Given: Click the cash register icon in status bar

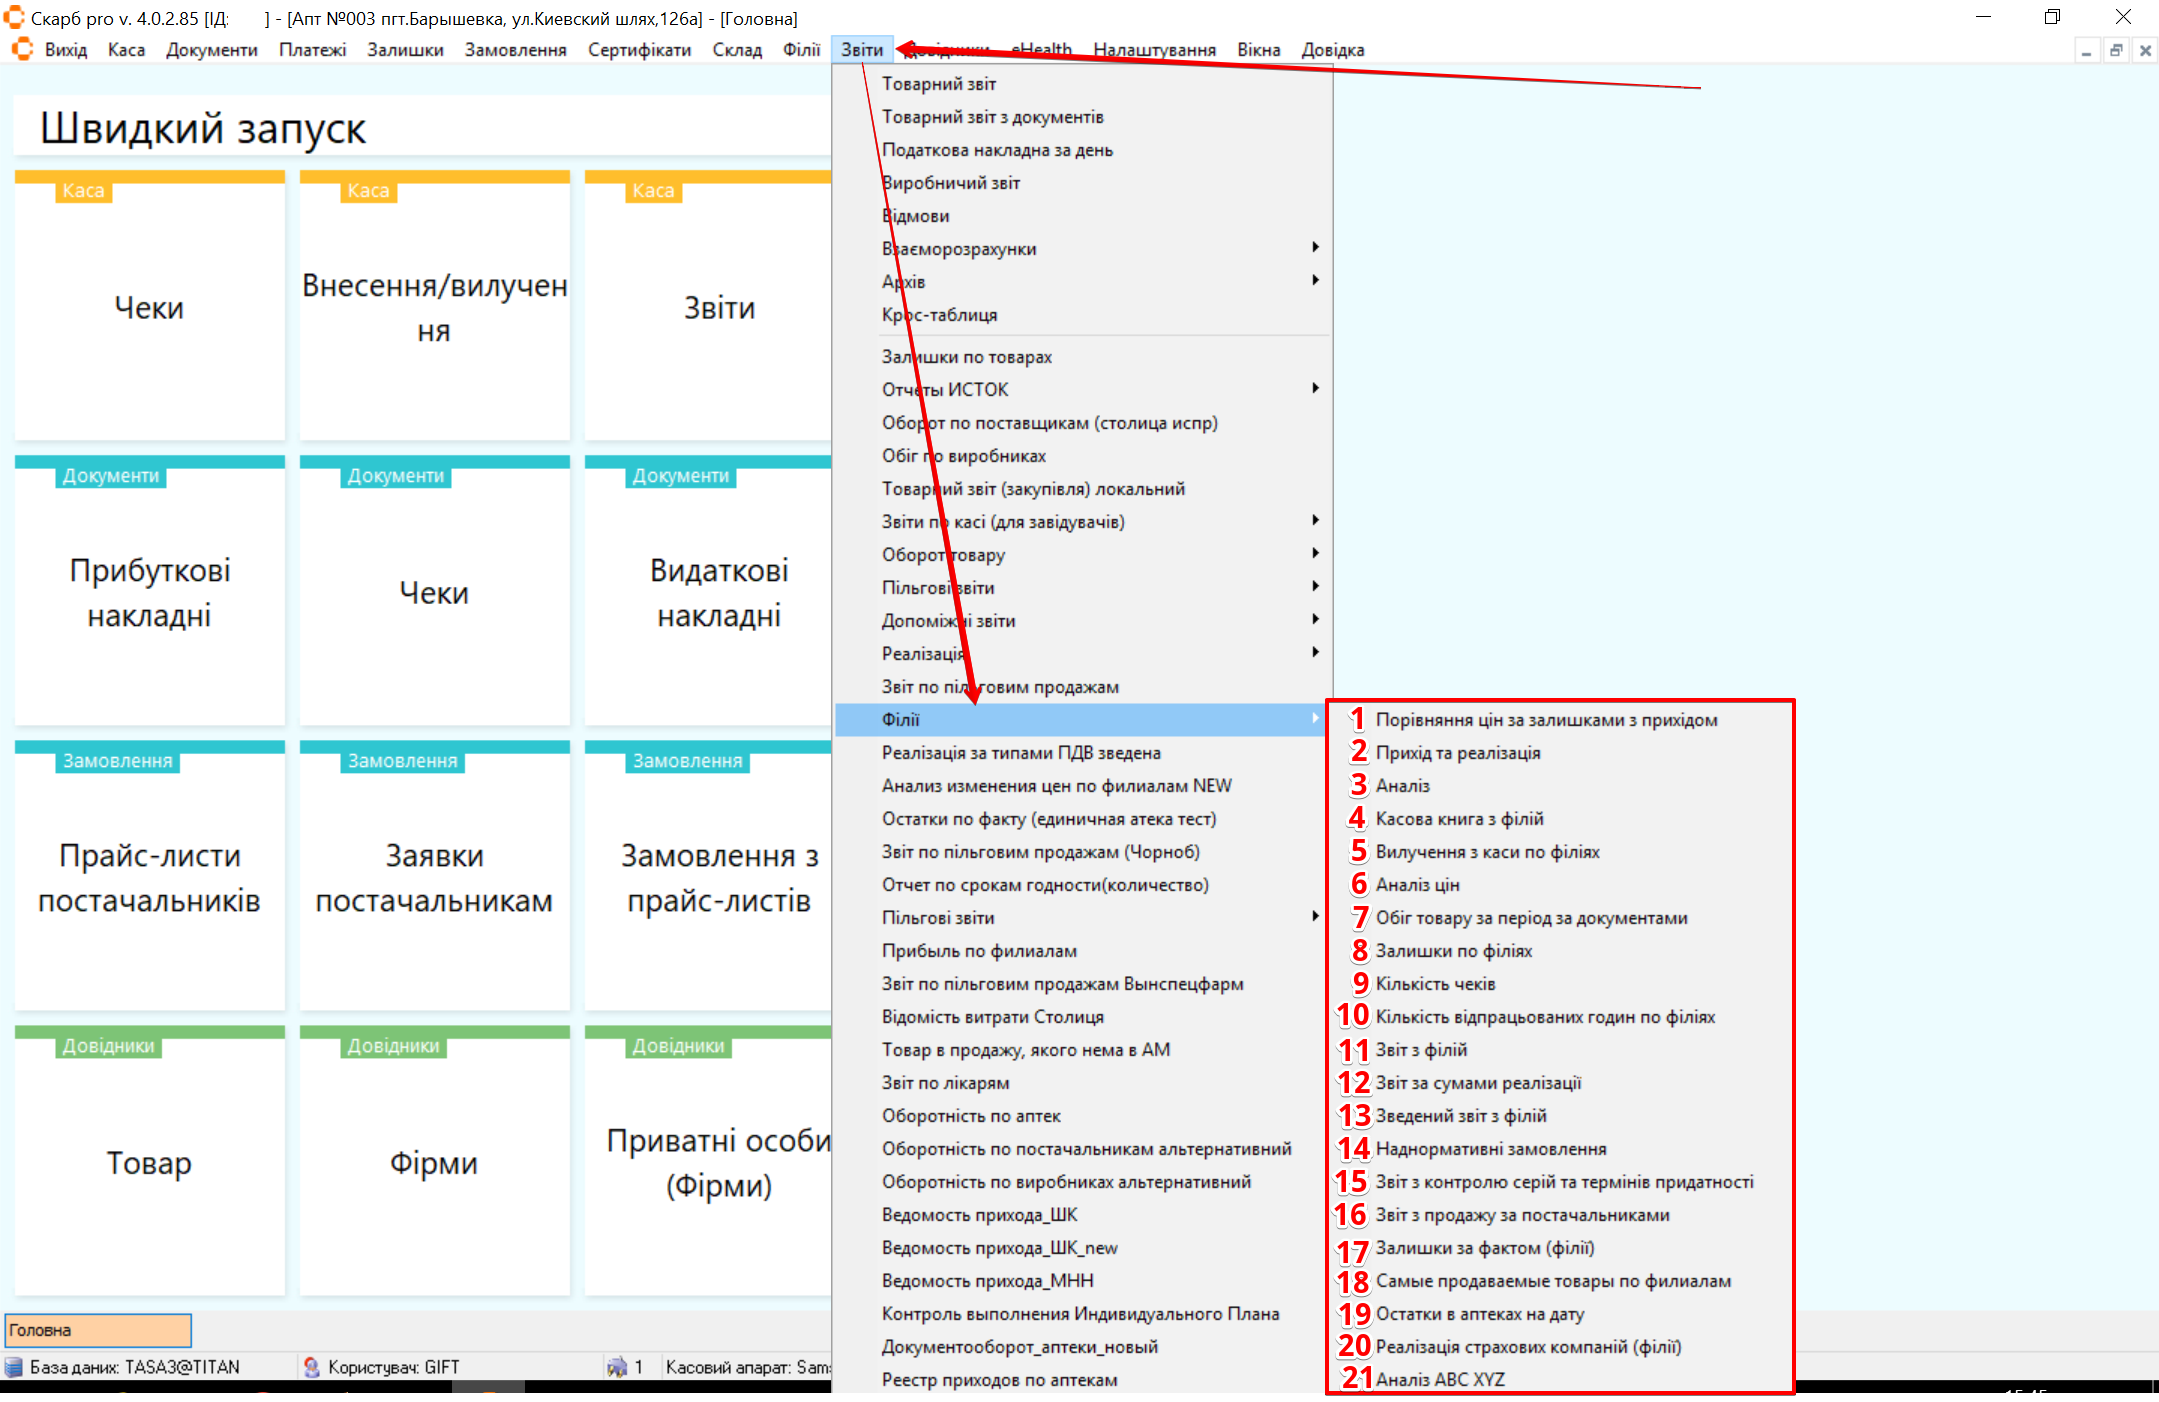Looking at the screenshot, I should (617, 1367).
